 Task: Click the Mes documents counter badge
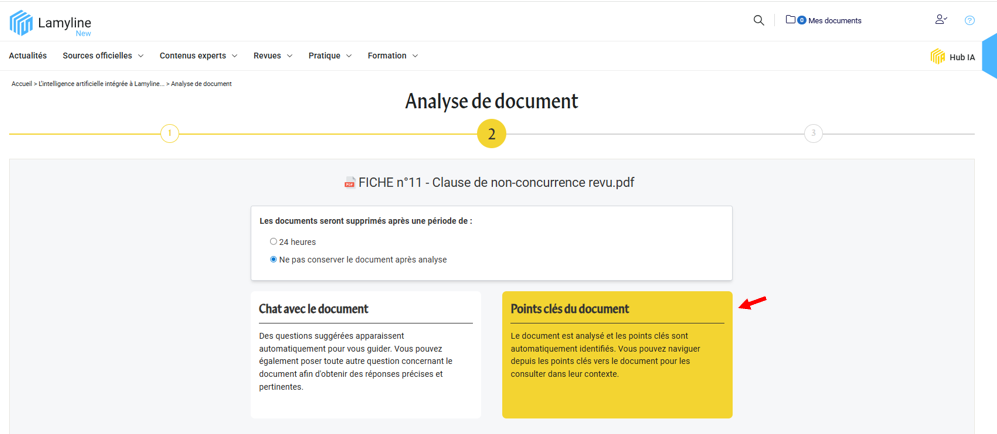point(801,20)
